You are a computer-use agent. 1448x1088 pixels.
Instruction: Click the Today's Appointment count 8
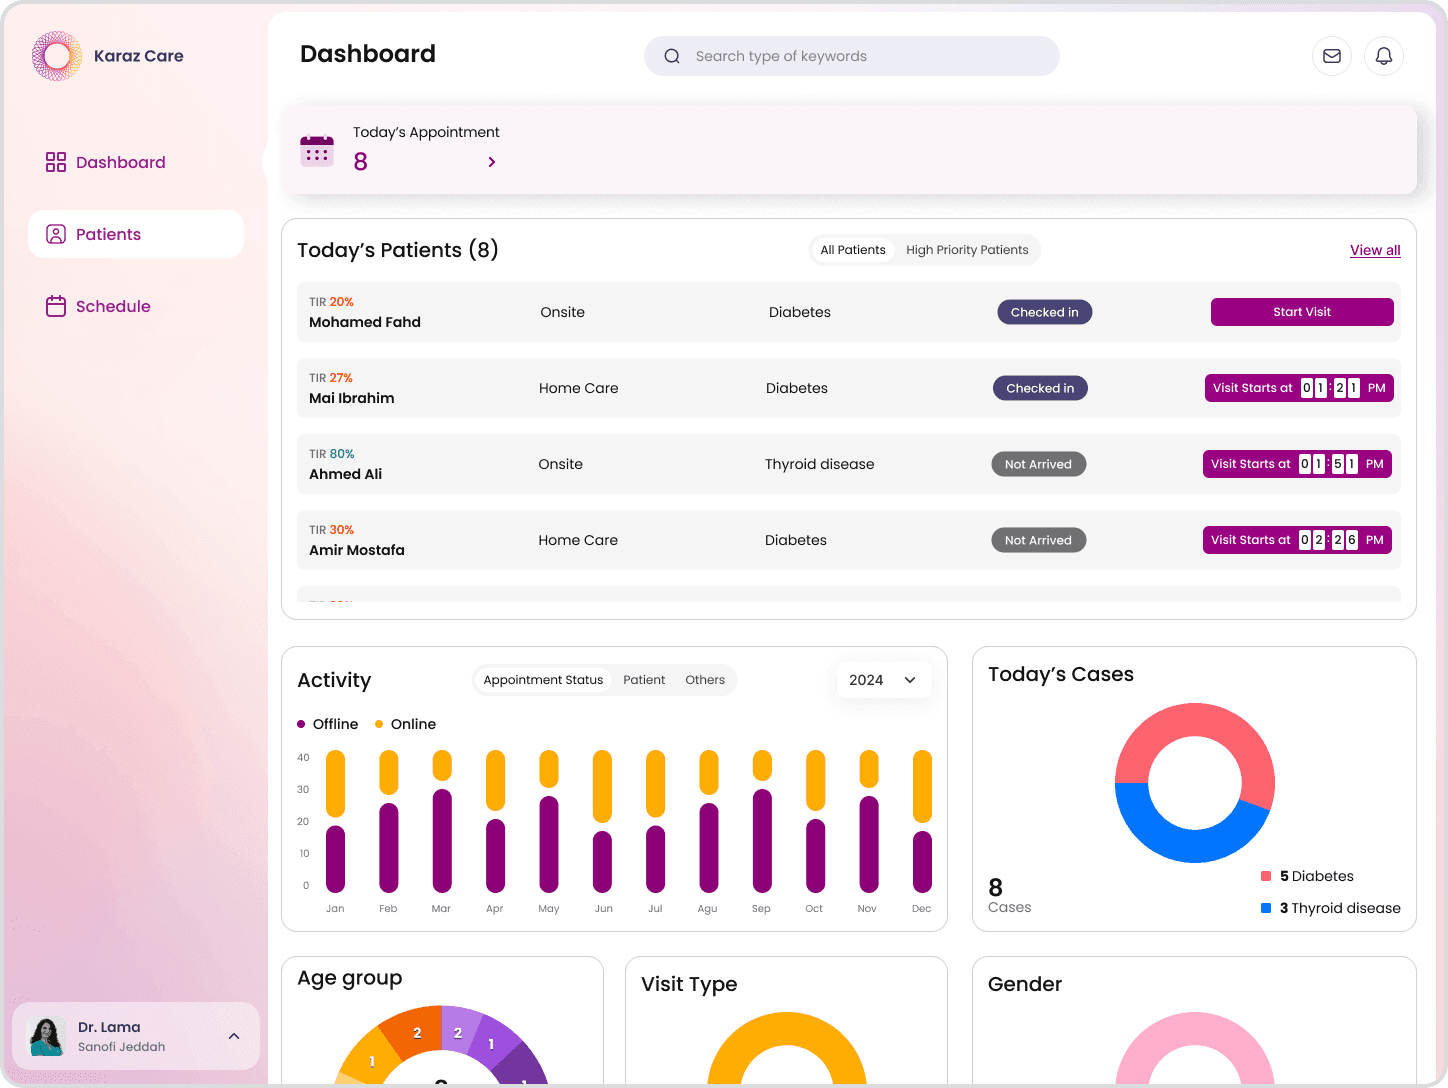click(x=361, y=162)
